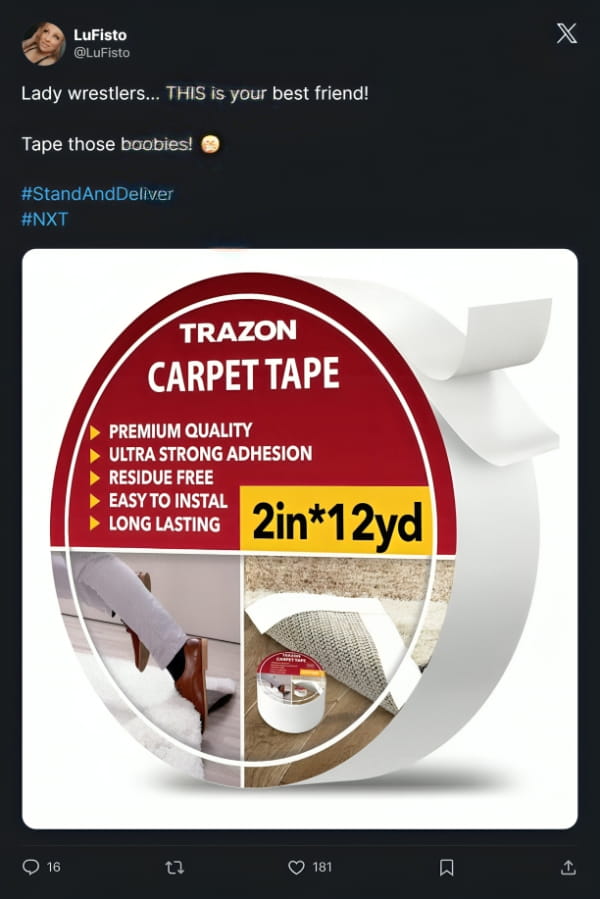Screen dimensions: 600x899
Task: Open the reply comment icon
Action: click(30, 867)
